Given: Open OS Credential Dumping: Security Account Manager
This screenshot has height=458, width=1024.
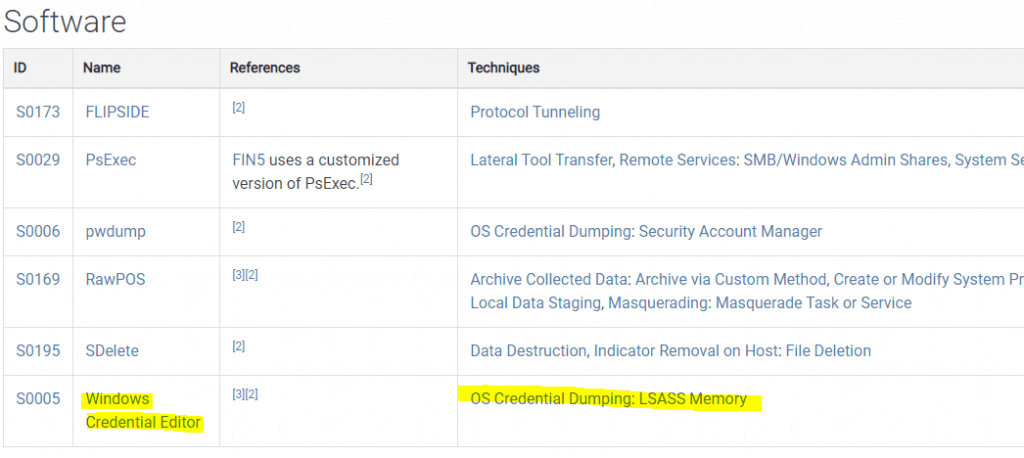Looking at the screenshot, I should pyautogui.click(x=646, y=231).
